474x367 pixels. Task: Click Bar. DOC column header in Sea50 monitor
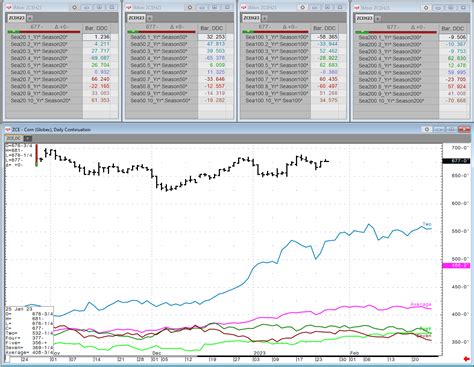tap(212, 28)
